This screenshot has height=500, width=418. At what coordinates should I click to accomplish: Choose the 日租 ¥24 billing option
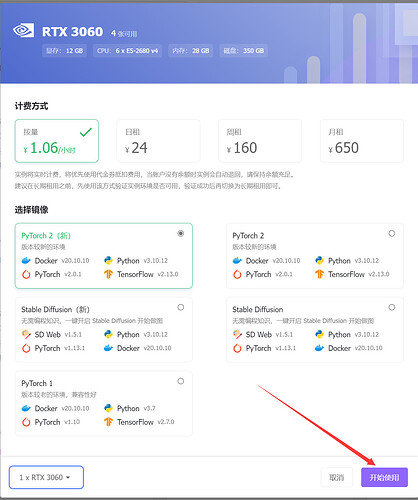pos(158,141)
